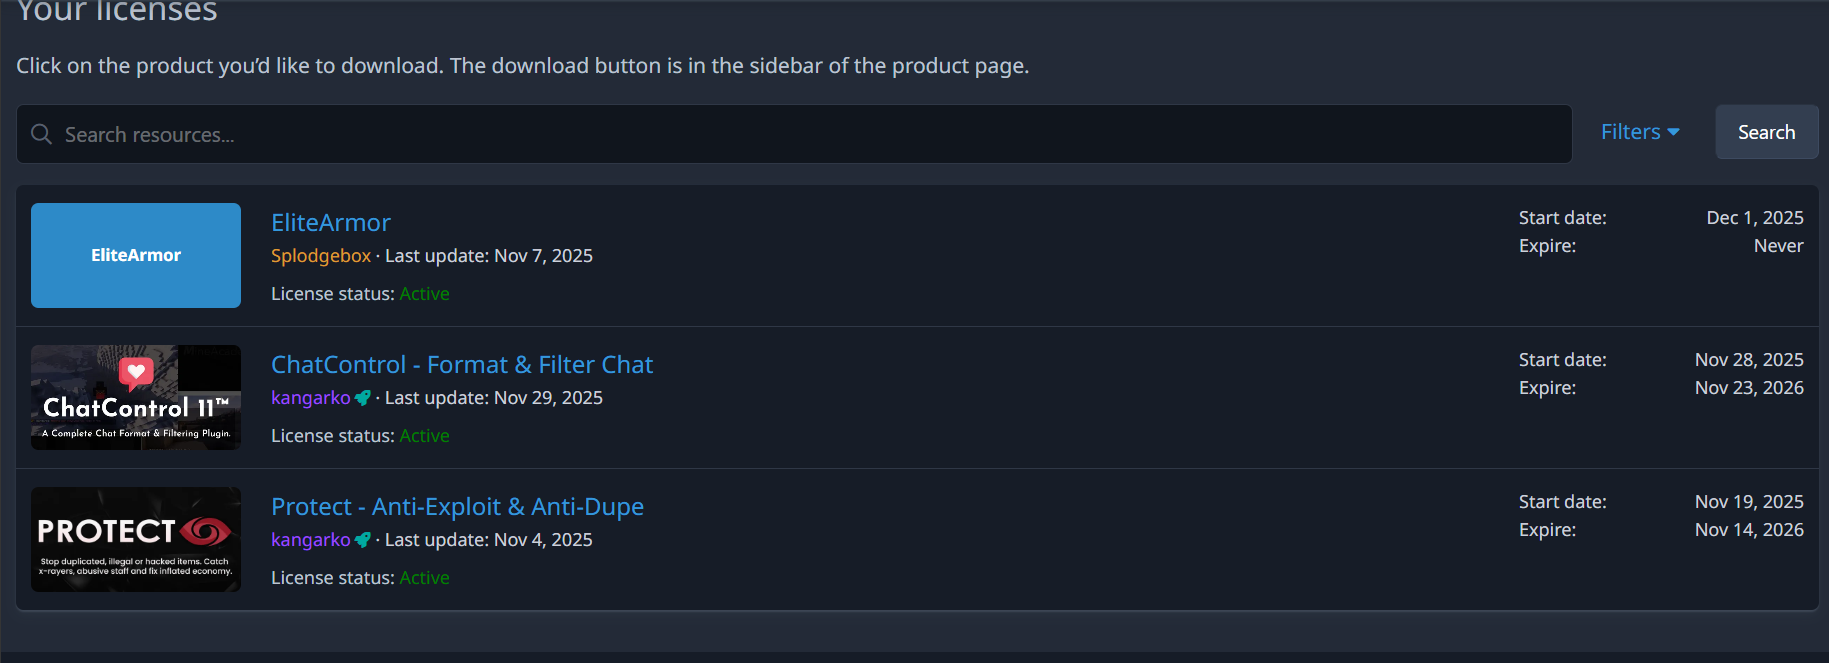Click the verified badge beside kangarko under Protect
Image resolution: width=1829 pixels, height=663 pixels.
pyautogui.click(x=363, y=540)
